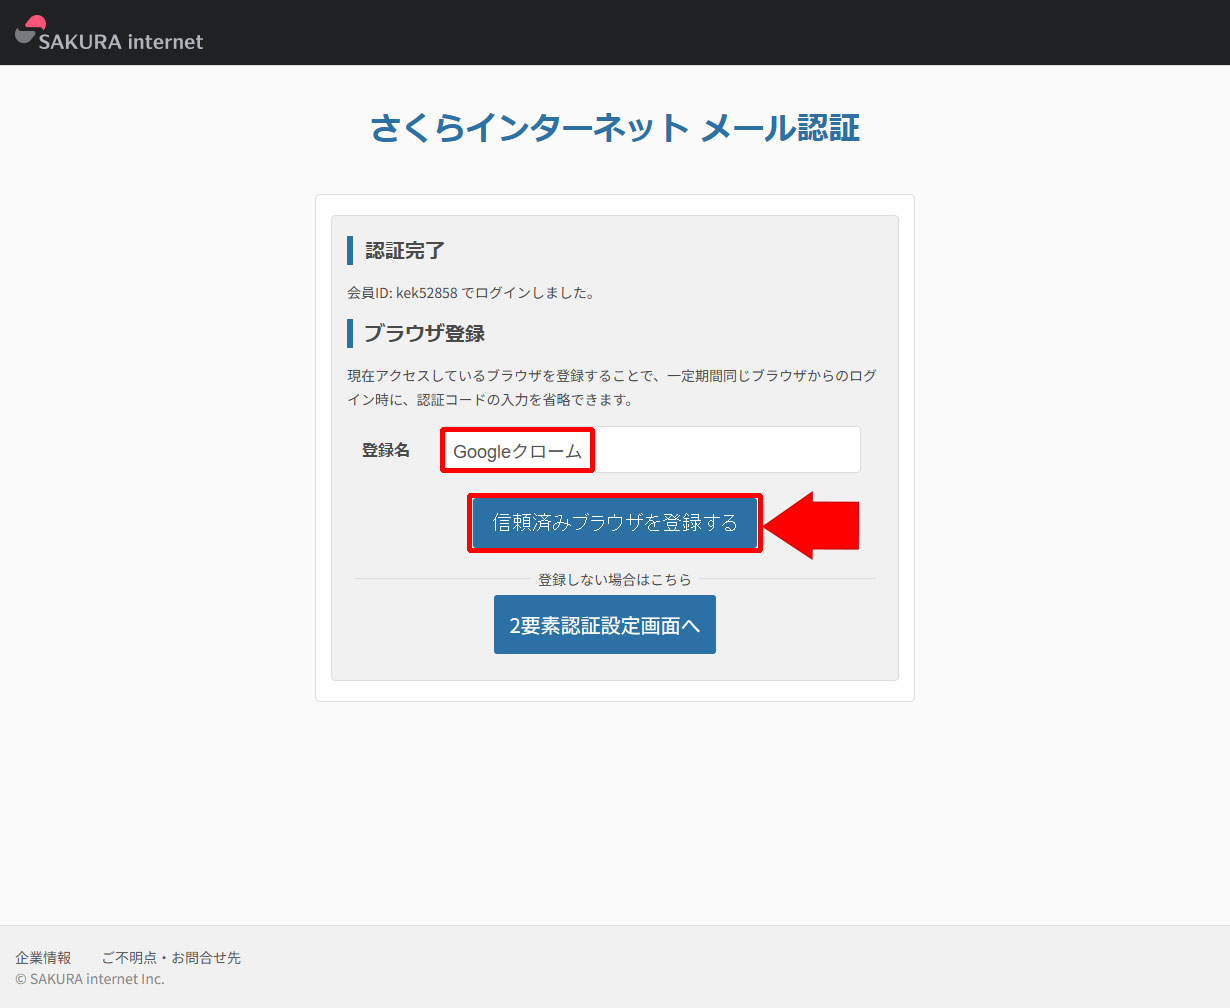
Task: Click the Googleクローム text in the field
Action: pyautogui.click(x=517, y=451)
